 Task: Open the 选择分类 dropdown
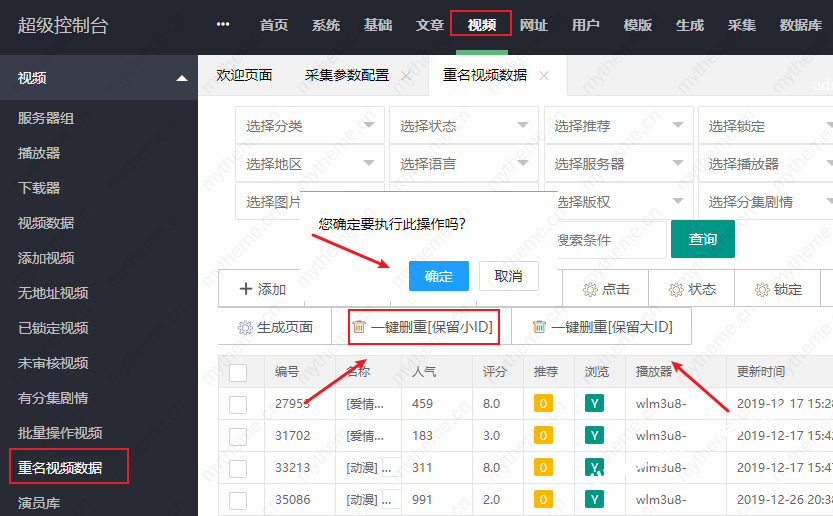[308, 126]
